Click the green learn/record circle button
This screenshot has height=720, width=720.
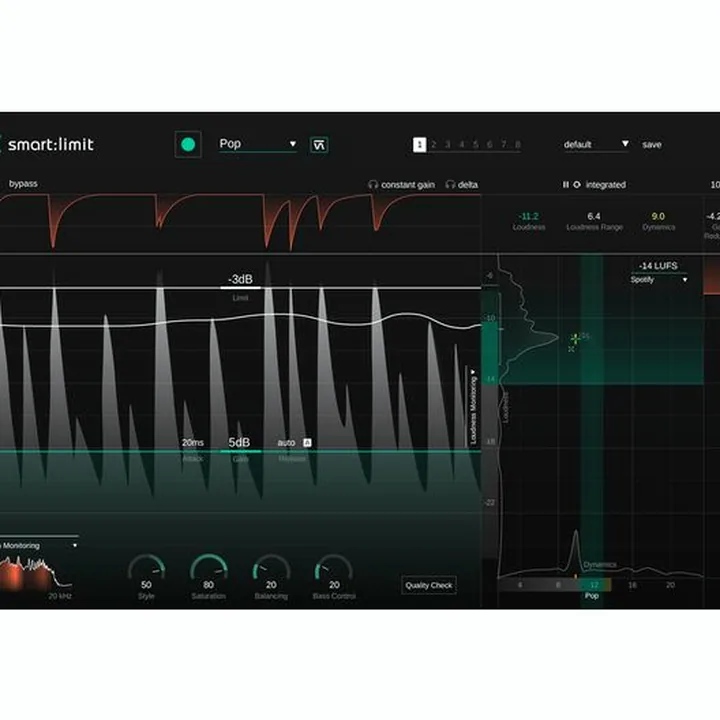(188, 145)
